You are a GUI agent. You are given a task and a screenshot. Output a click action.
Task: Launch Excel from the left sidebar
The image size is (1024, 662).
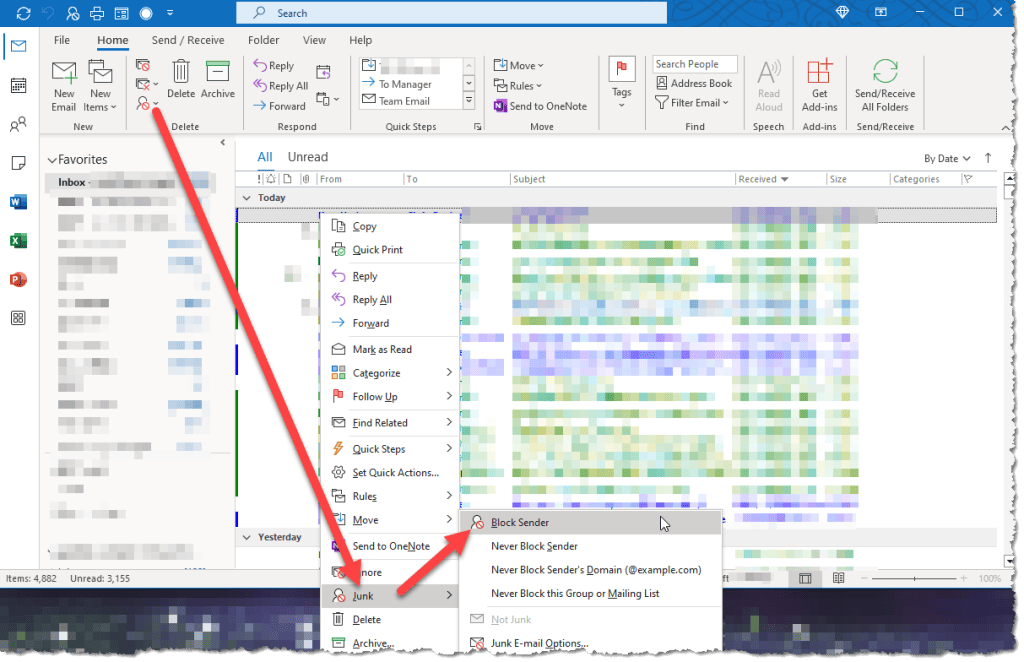click(17, 240)
